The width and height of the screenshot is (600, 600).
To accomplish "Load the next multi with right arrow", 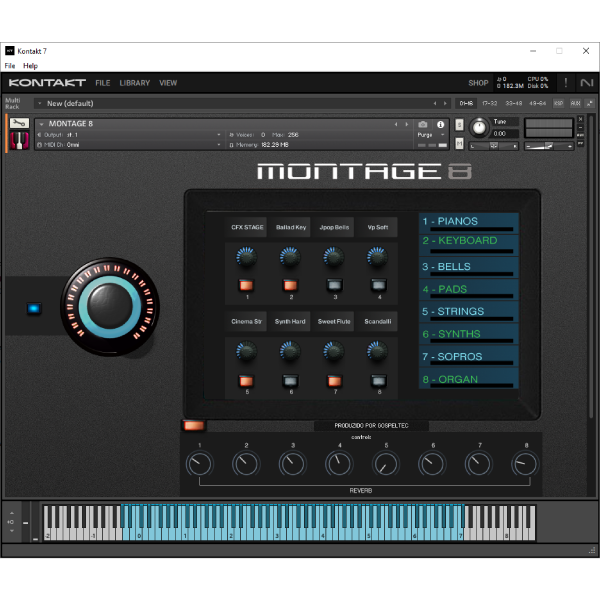I will (x=445, y=103).
